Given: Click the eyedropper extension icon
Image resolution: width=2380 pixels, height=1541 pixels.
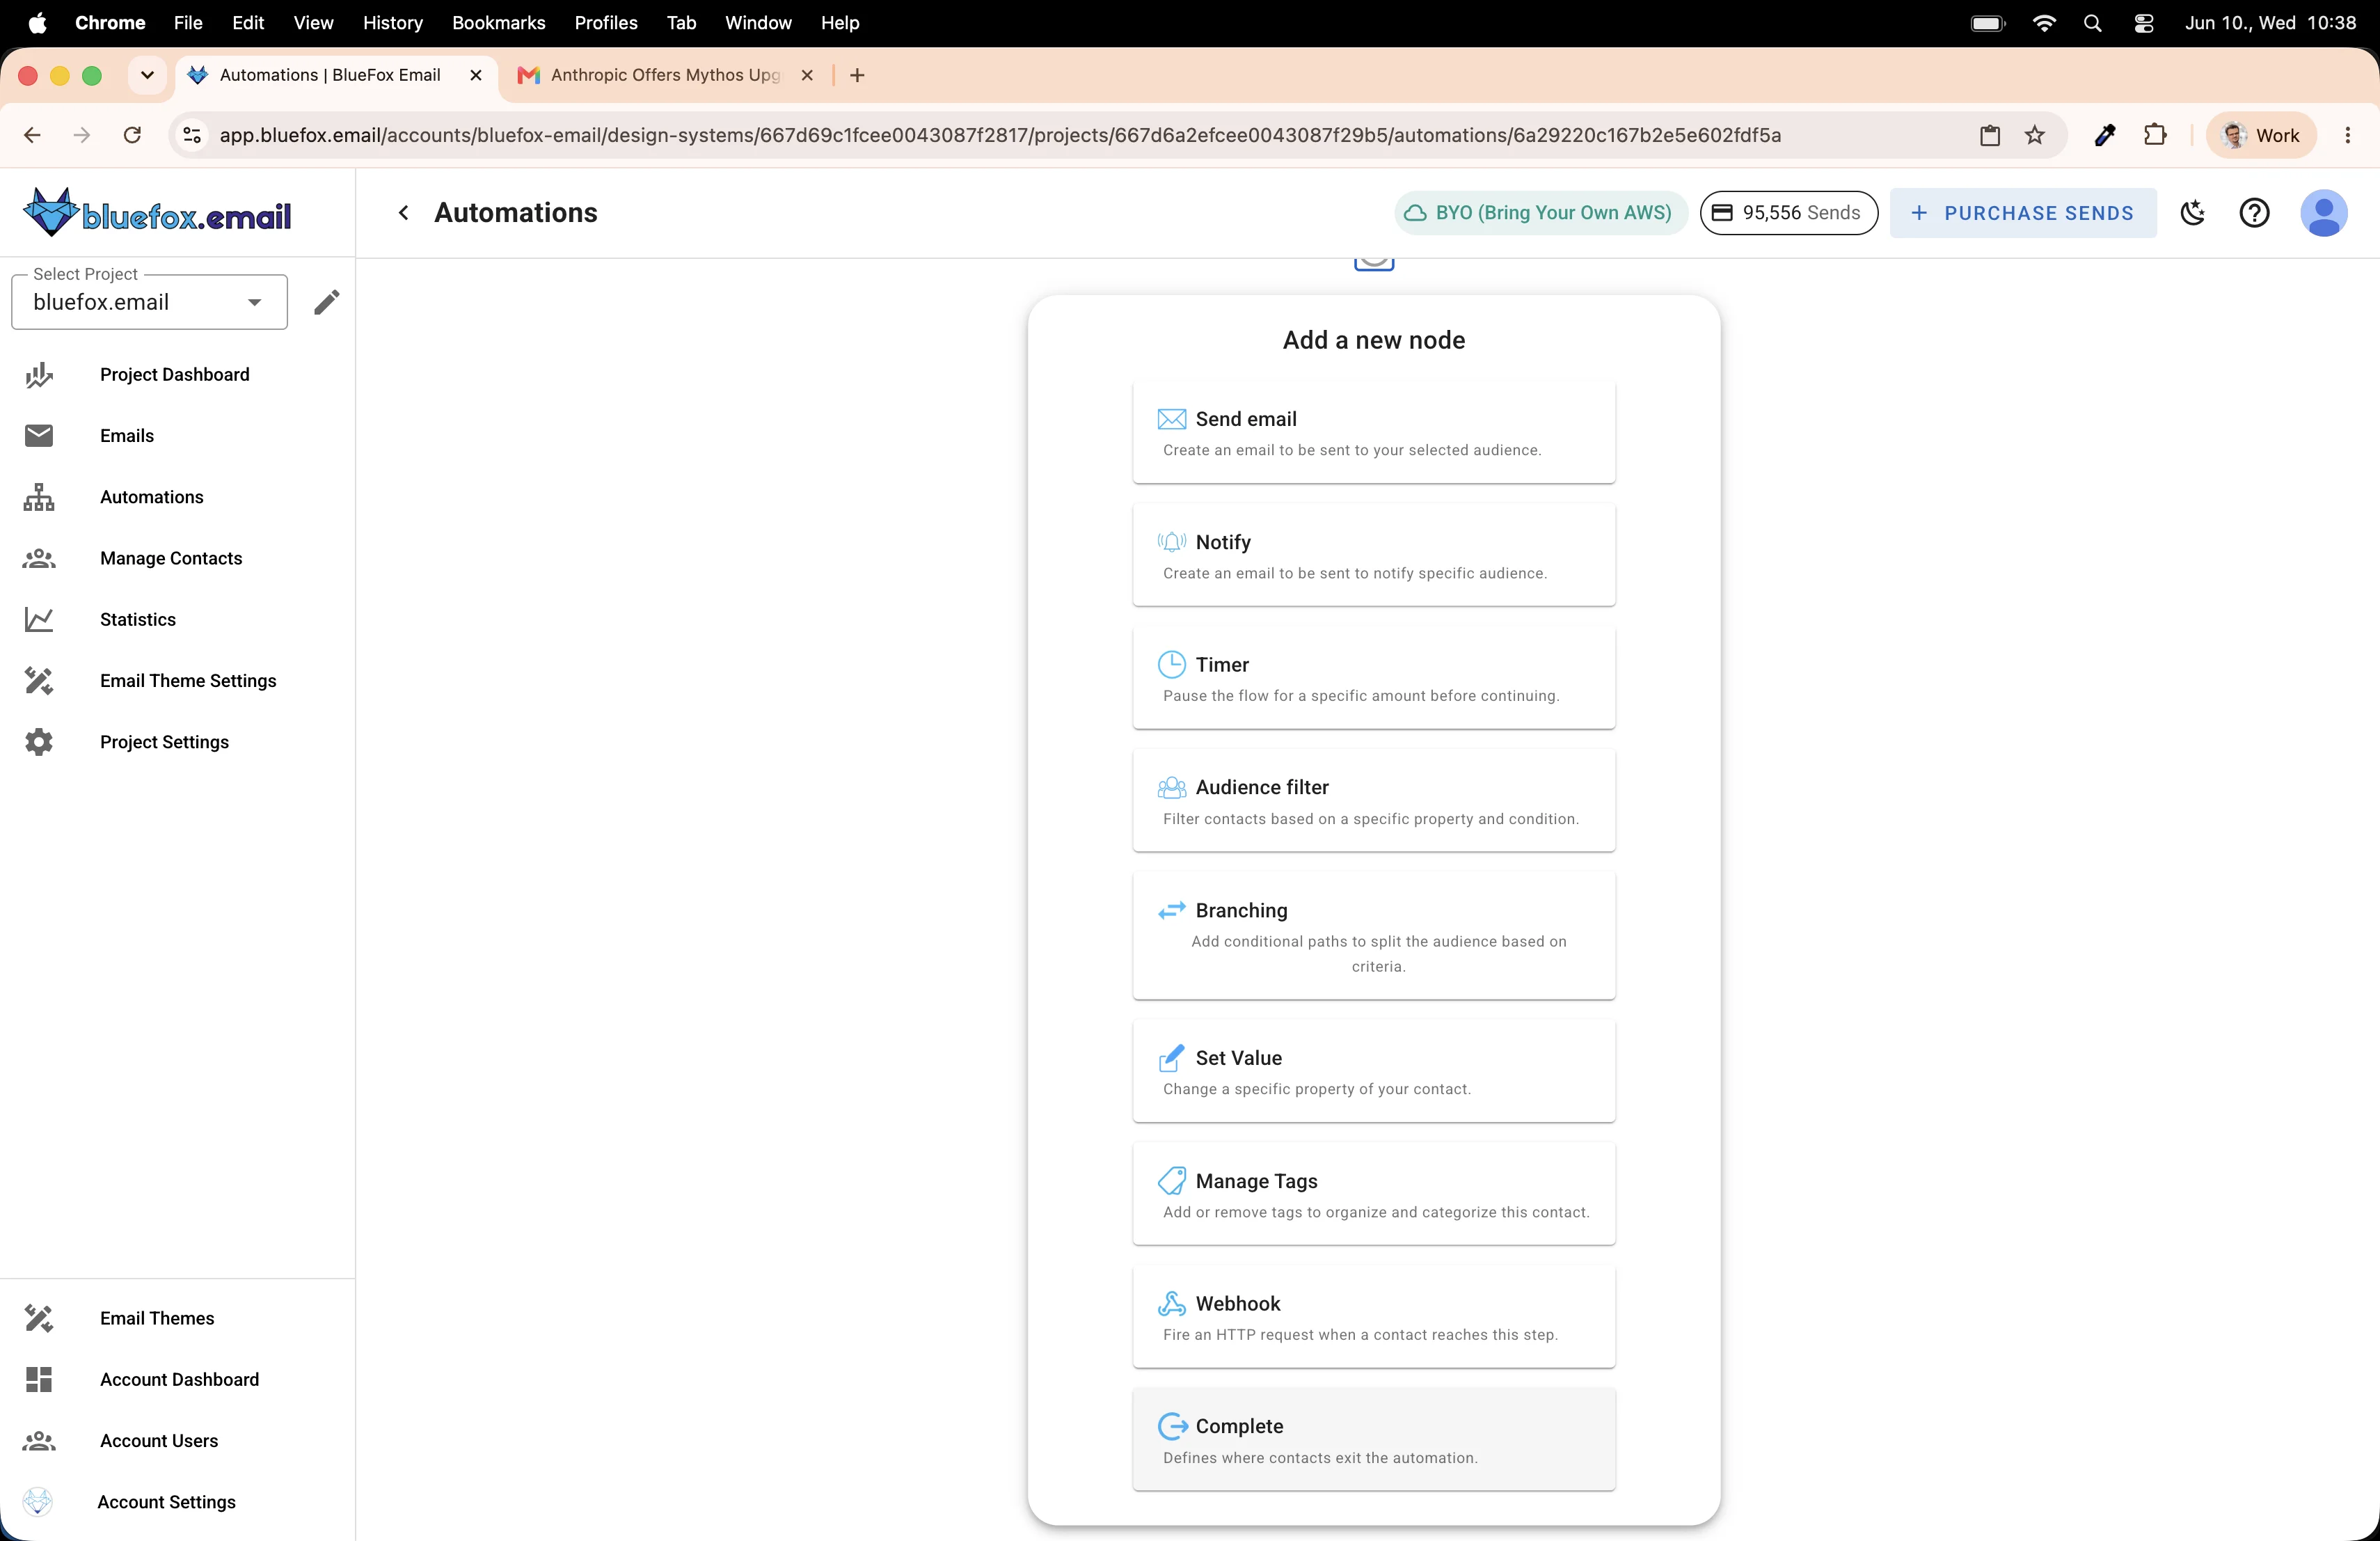Looking at the screenshot, I should pyautogui.click(x=2105, y=135).
